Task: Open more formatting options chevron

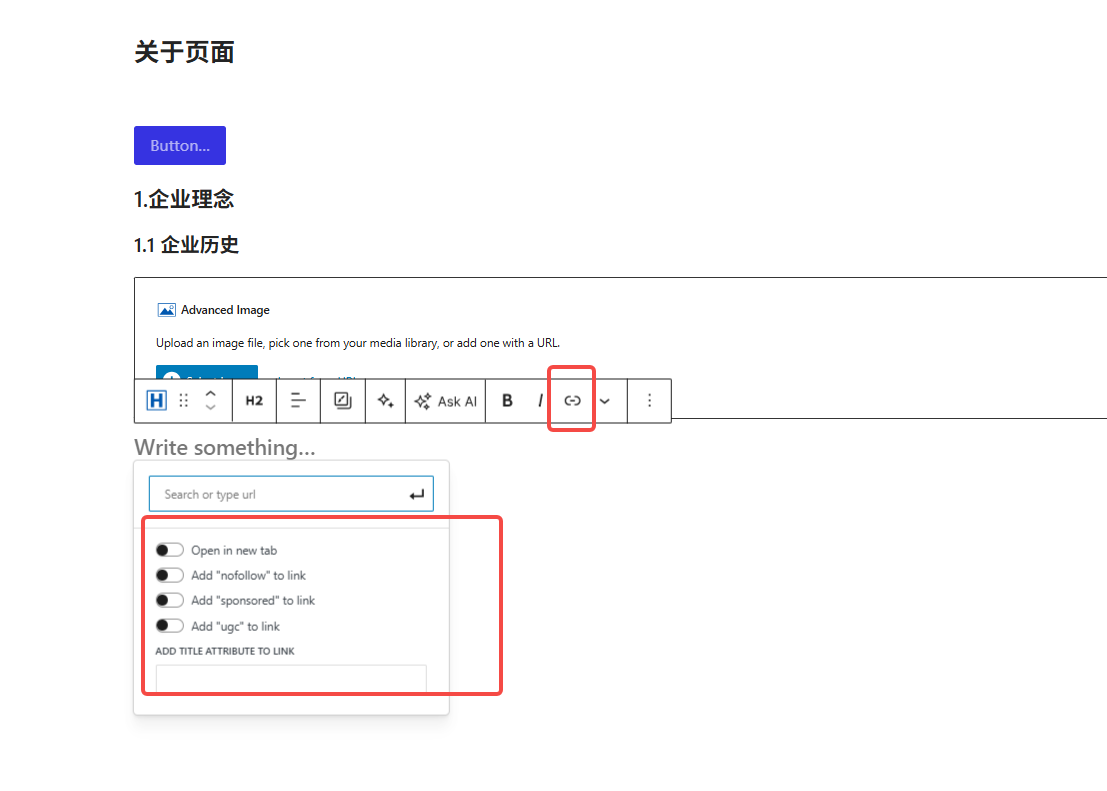Action: point(604,400)
